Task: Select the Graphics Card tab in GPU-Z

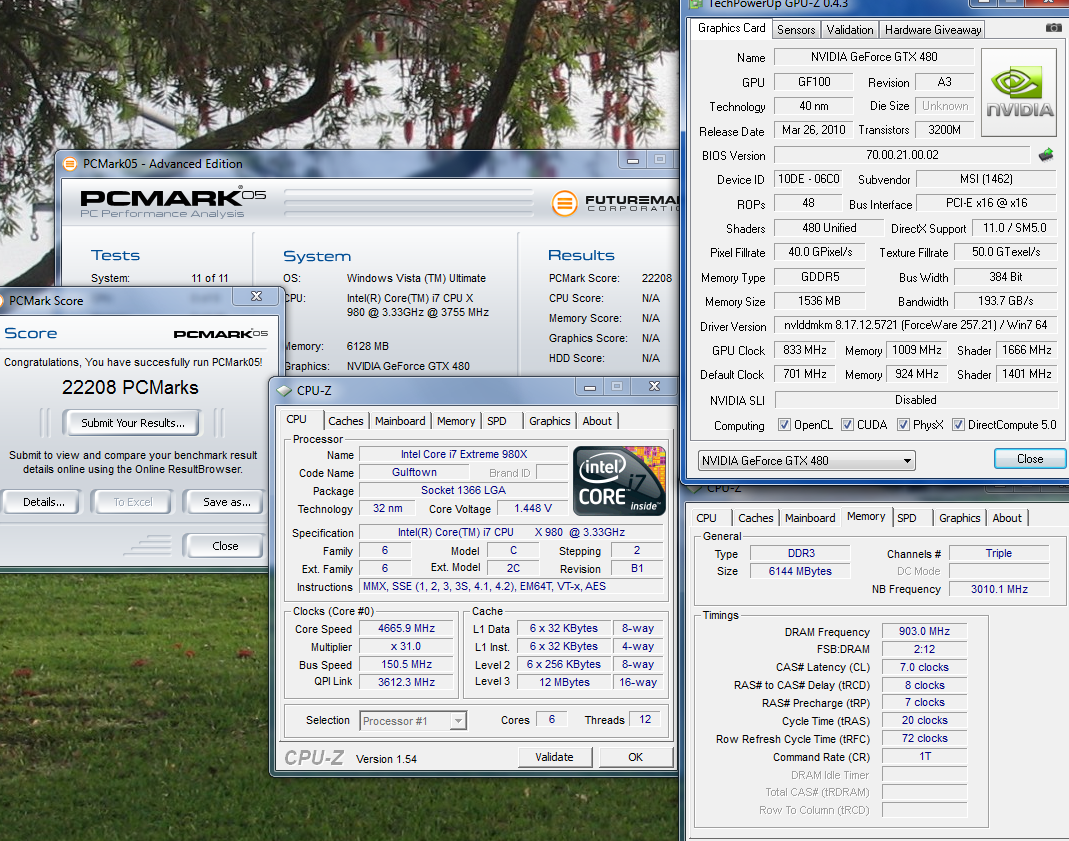Action: click(732, 28)
